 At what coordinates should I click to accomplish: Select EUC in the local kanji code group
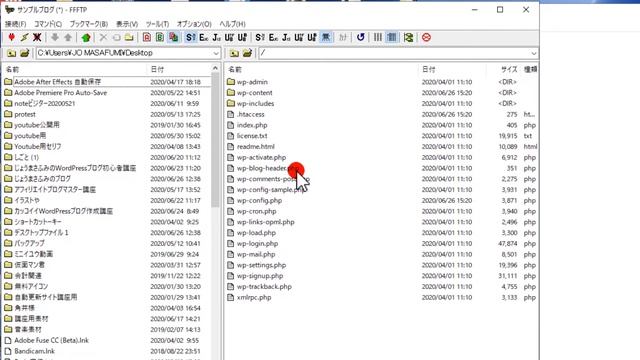[204, 38]
